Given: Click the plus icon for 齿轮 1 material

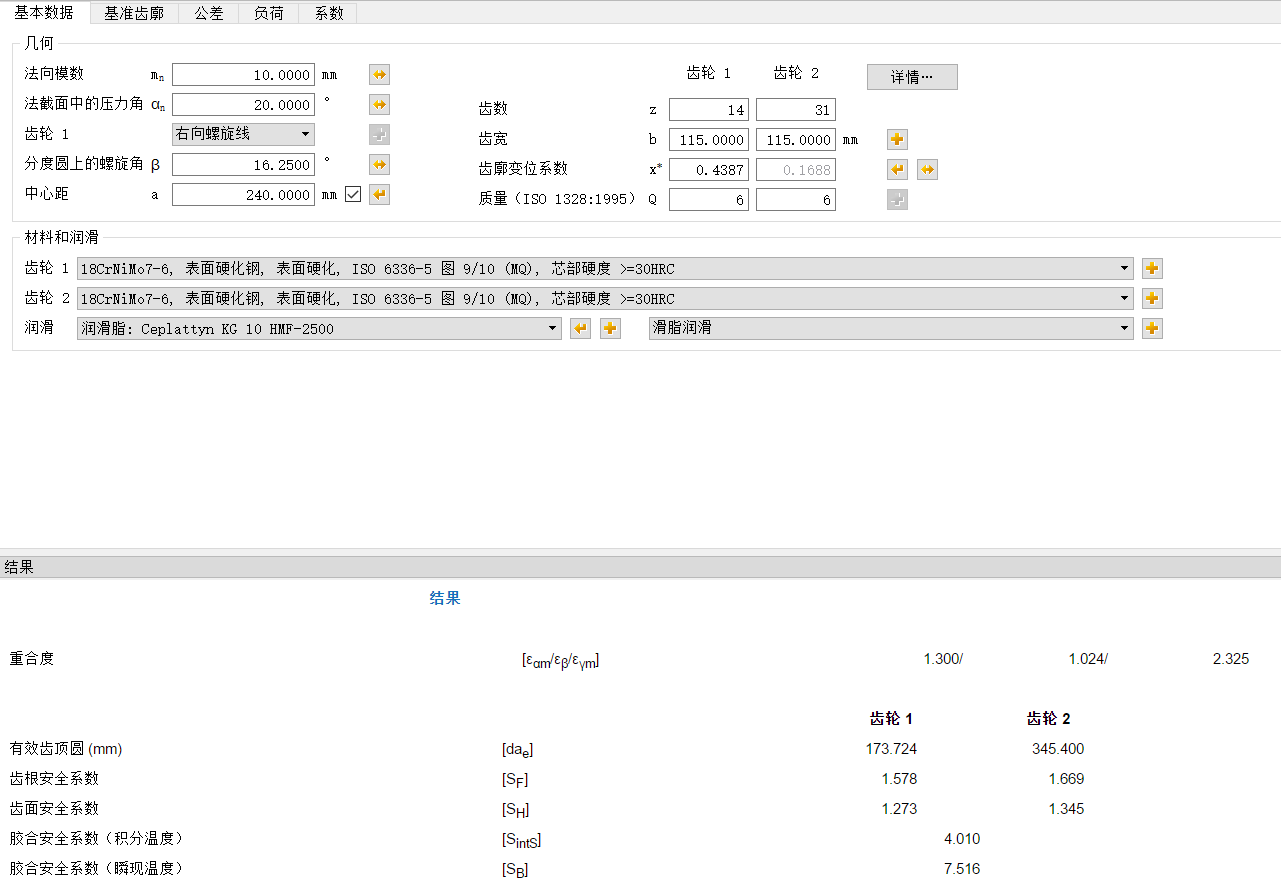Looking at the screenshot, I should point(1152,268).
